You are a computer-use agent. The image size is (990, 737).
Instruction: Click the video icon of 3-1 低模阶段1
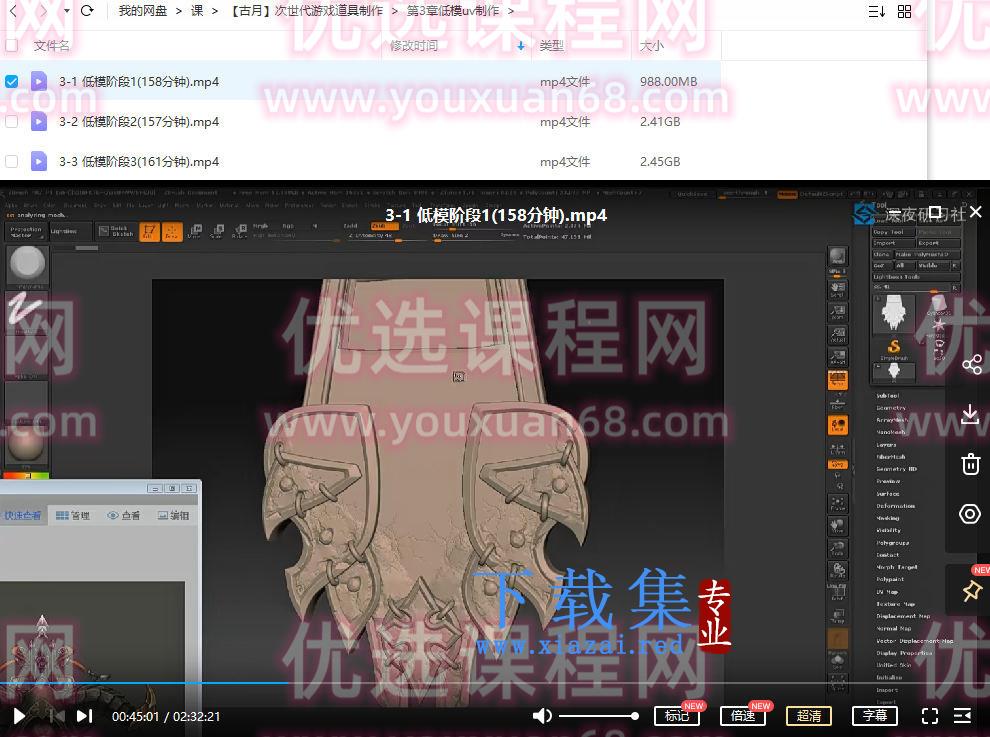[39, 81]
